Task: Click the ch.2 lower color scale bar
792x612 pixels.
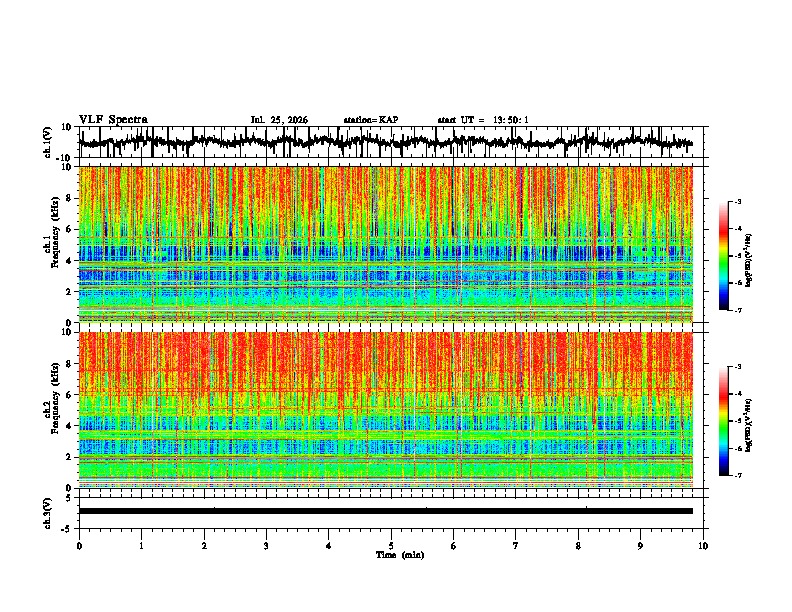Action: click(723, 421)
